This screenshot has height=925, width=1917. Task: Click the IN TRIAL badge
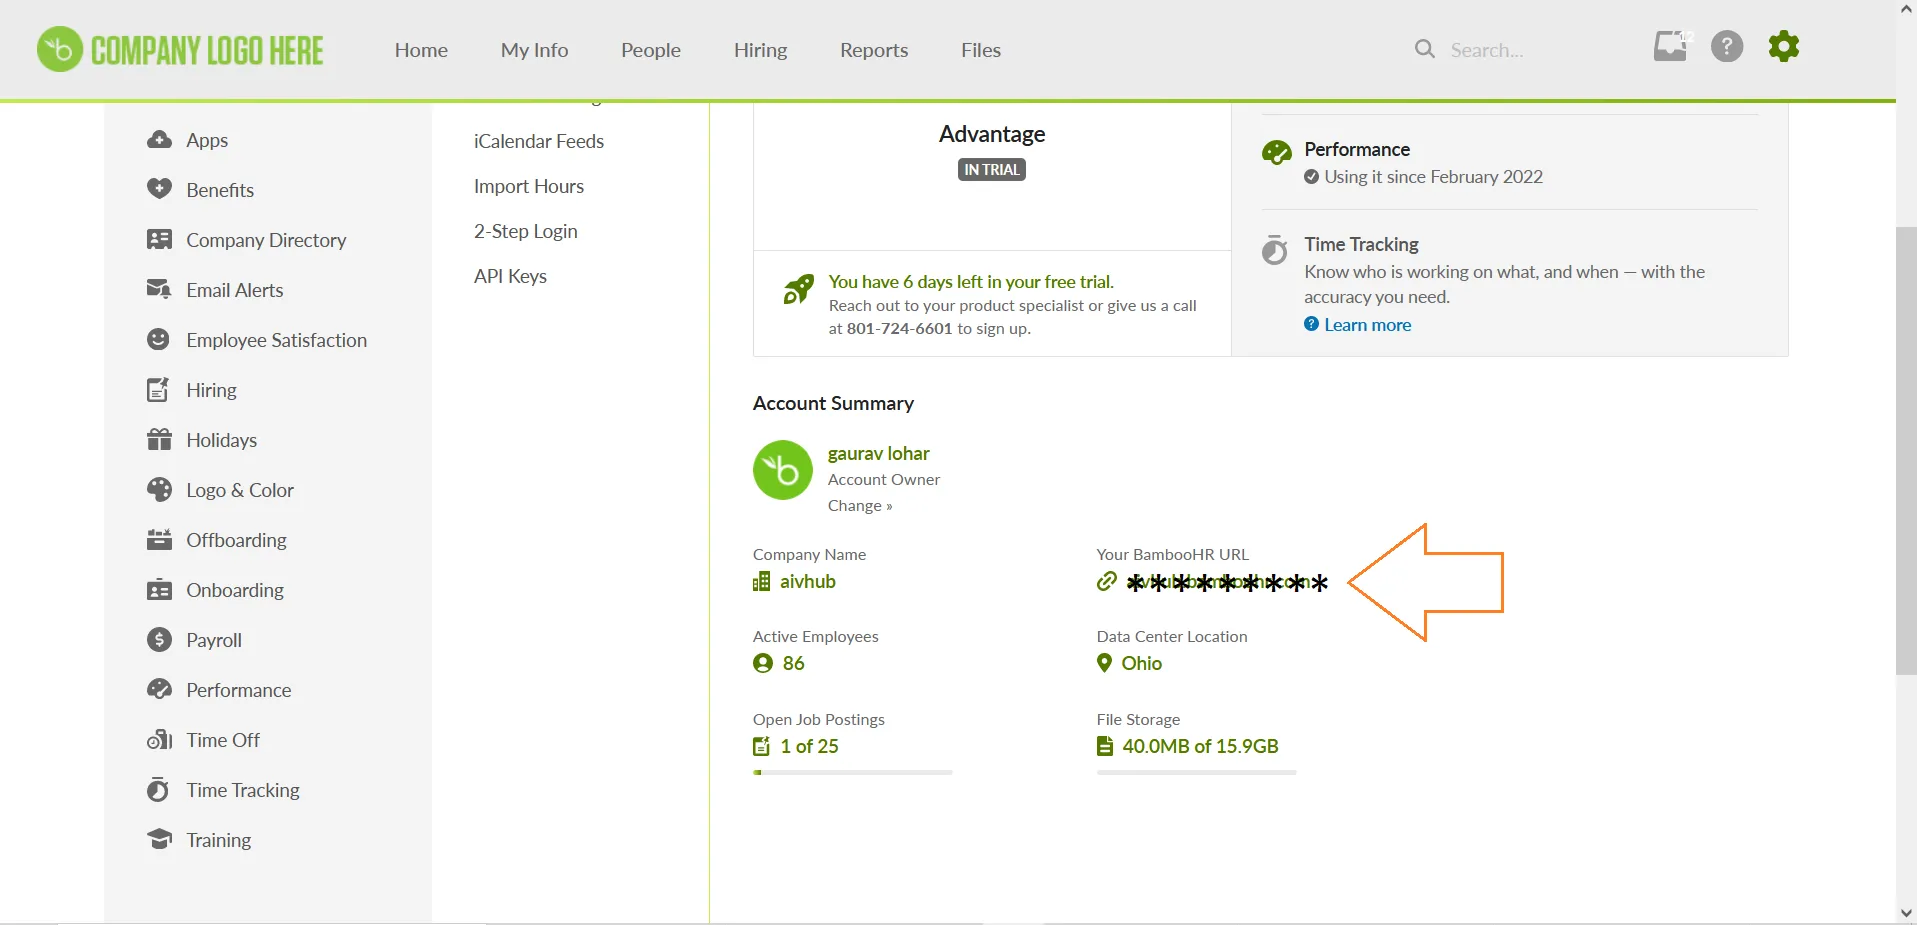992,170
